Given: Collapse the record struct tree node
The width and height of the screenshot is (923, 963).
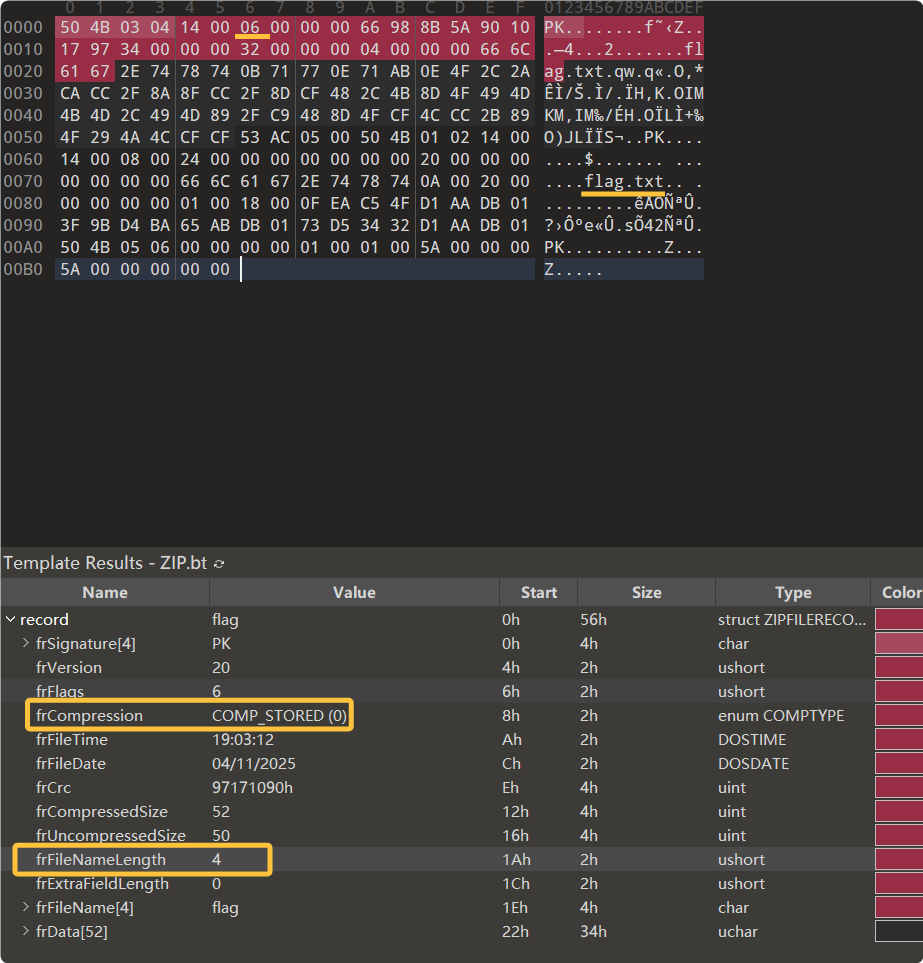Looking at the screenshot, I should pos(10,620).
